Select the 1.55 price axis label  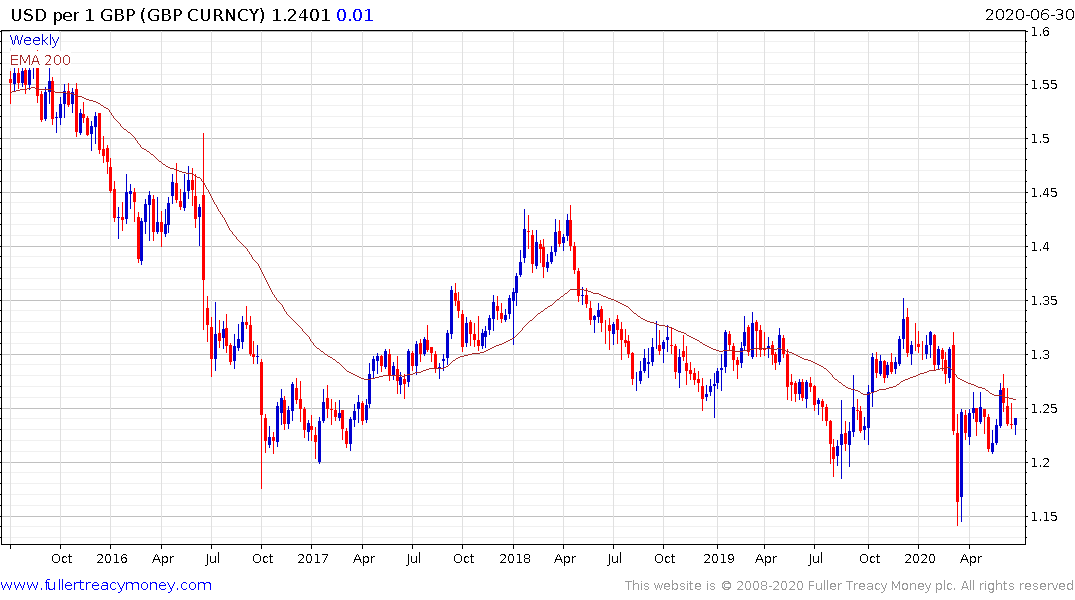click(x=1043, y=85)
